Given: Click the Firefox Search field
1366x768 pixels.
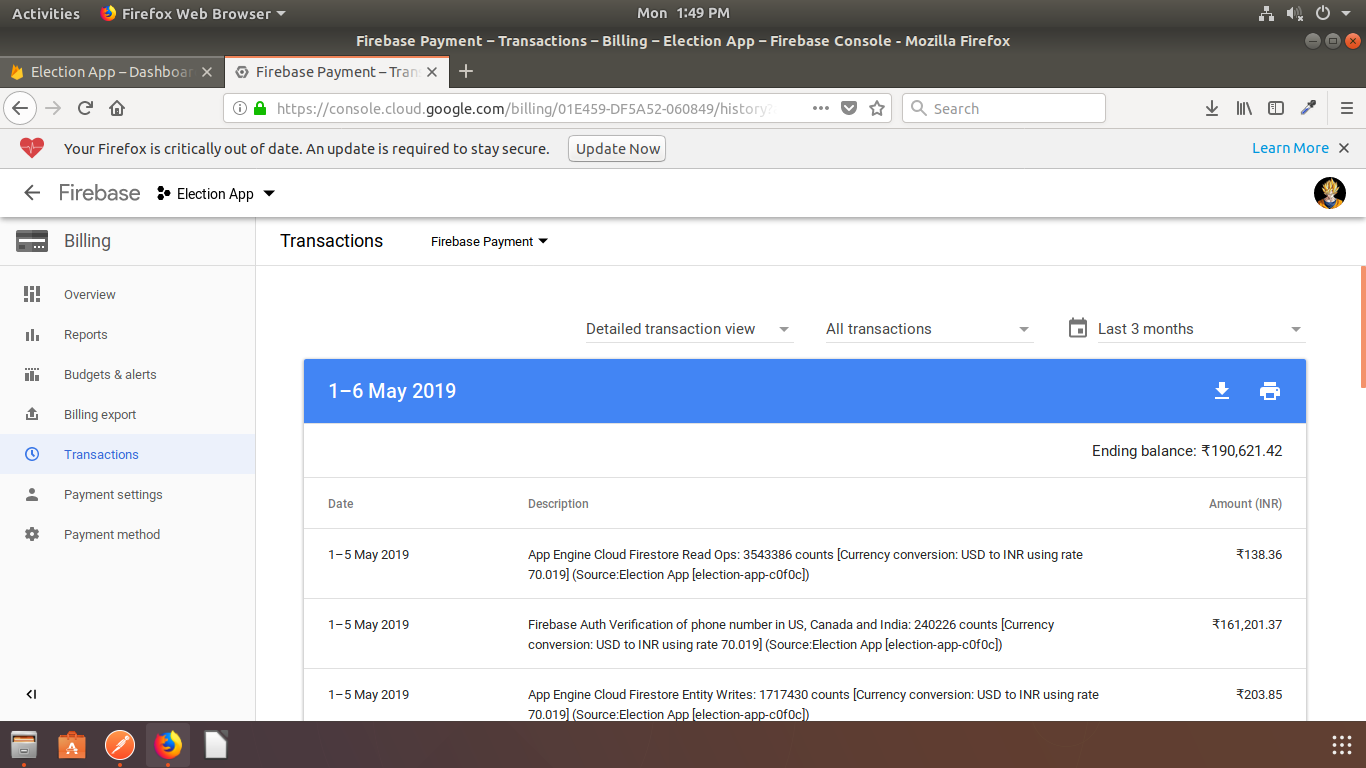Looking at the screenshot, I should click(x=1004, y=108).
